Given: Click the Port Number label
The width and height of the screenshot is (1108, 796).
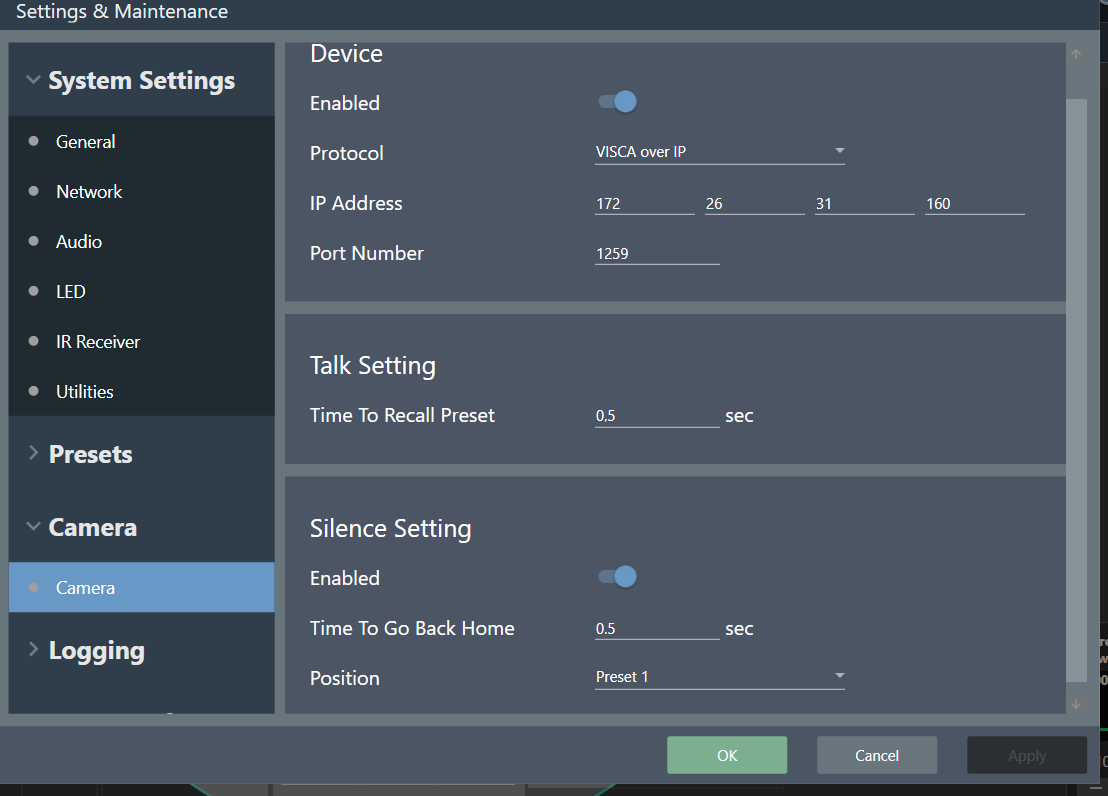Looking at the screenshot, I should click(x=367, y=253).
